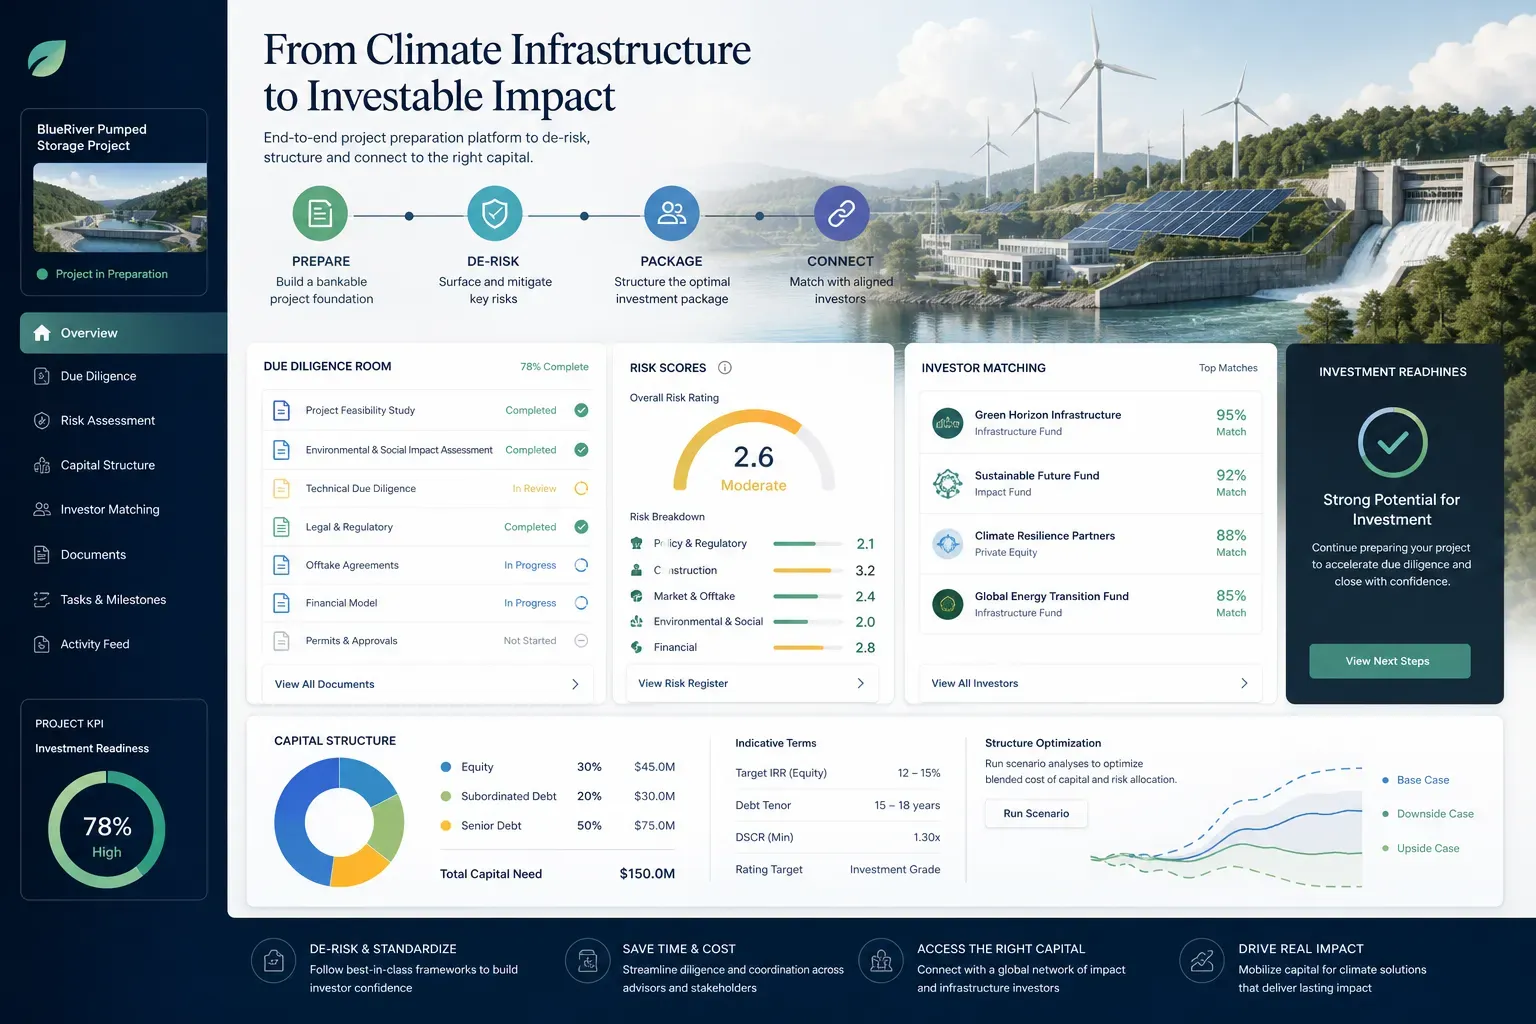Viewport: 1536px width, 1024px height.
Task: Click the Global Energy Transition Fund logo
Action: pyautogui.click(x=947, y=604)
